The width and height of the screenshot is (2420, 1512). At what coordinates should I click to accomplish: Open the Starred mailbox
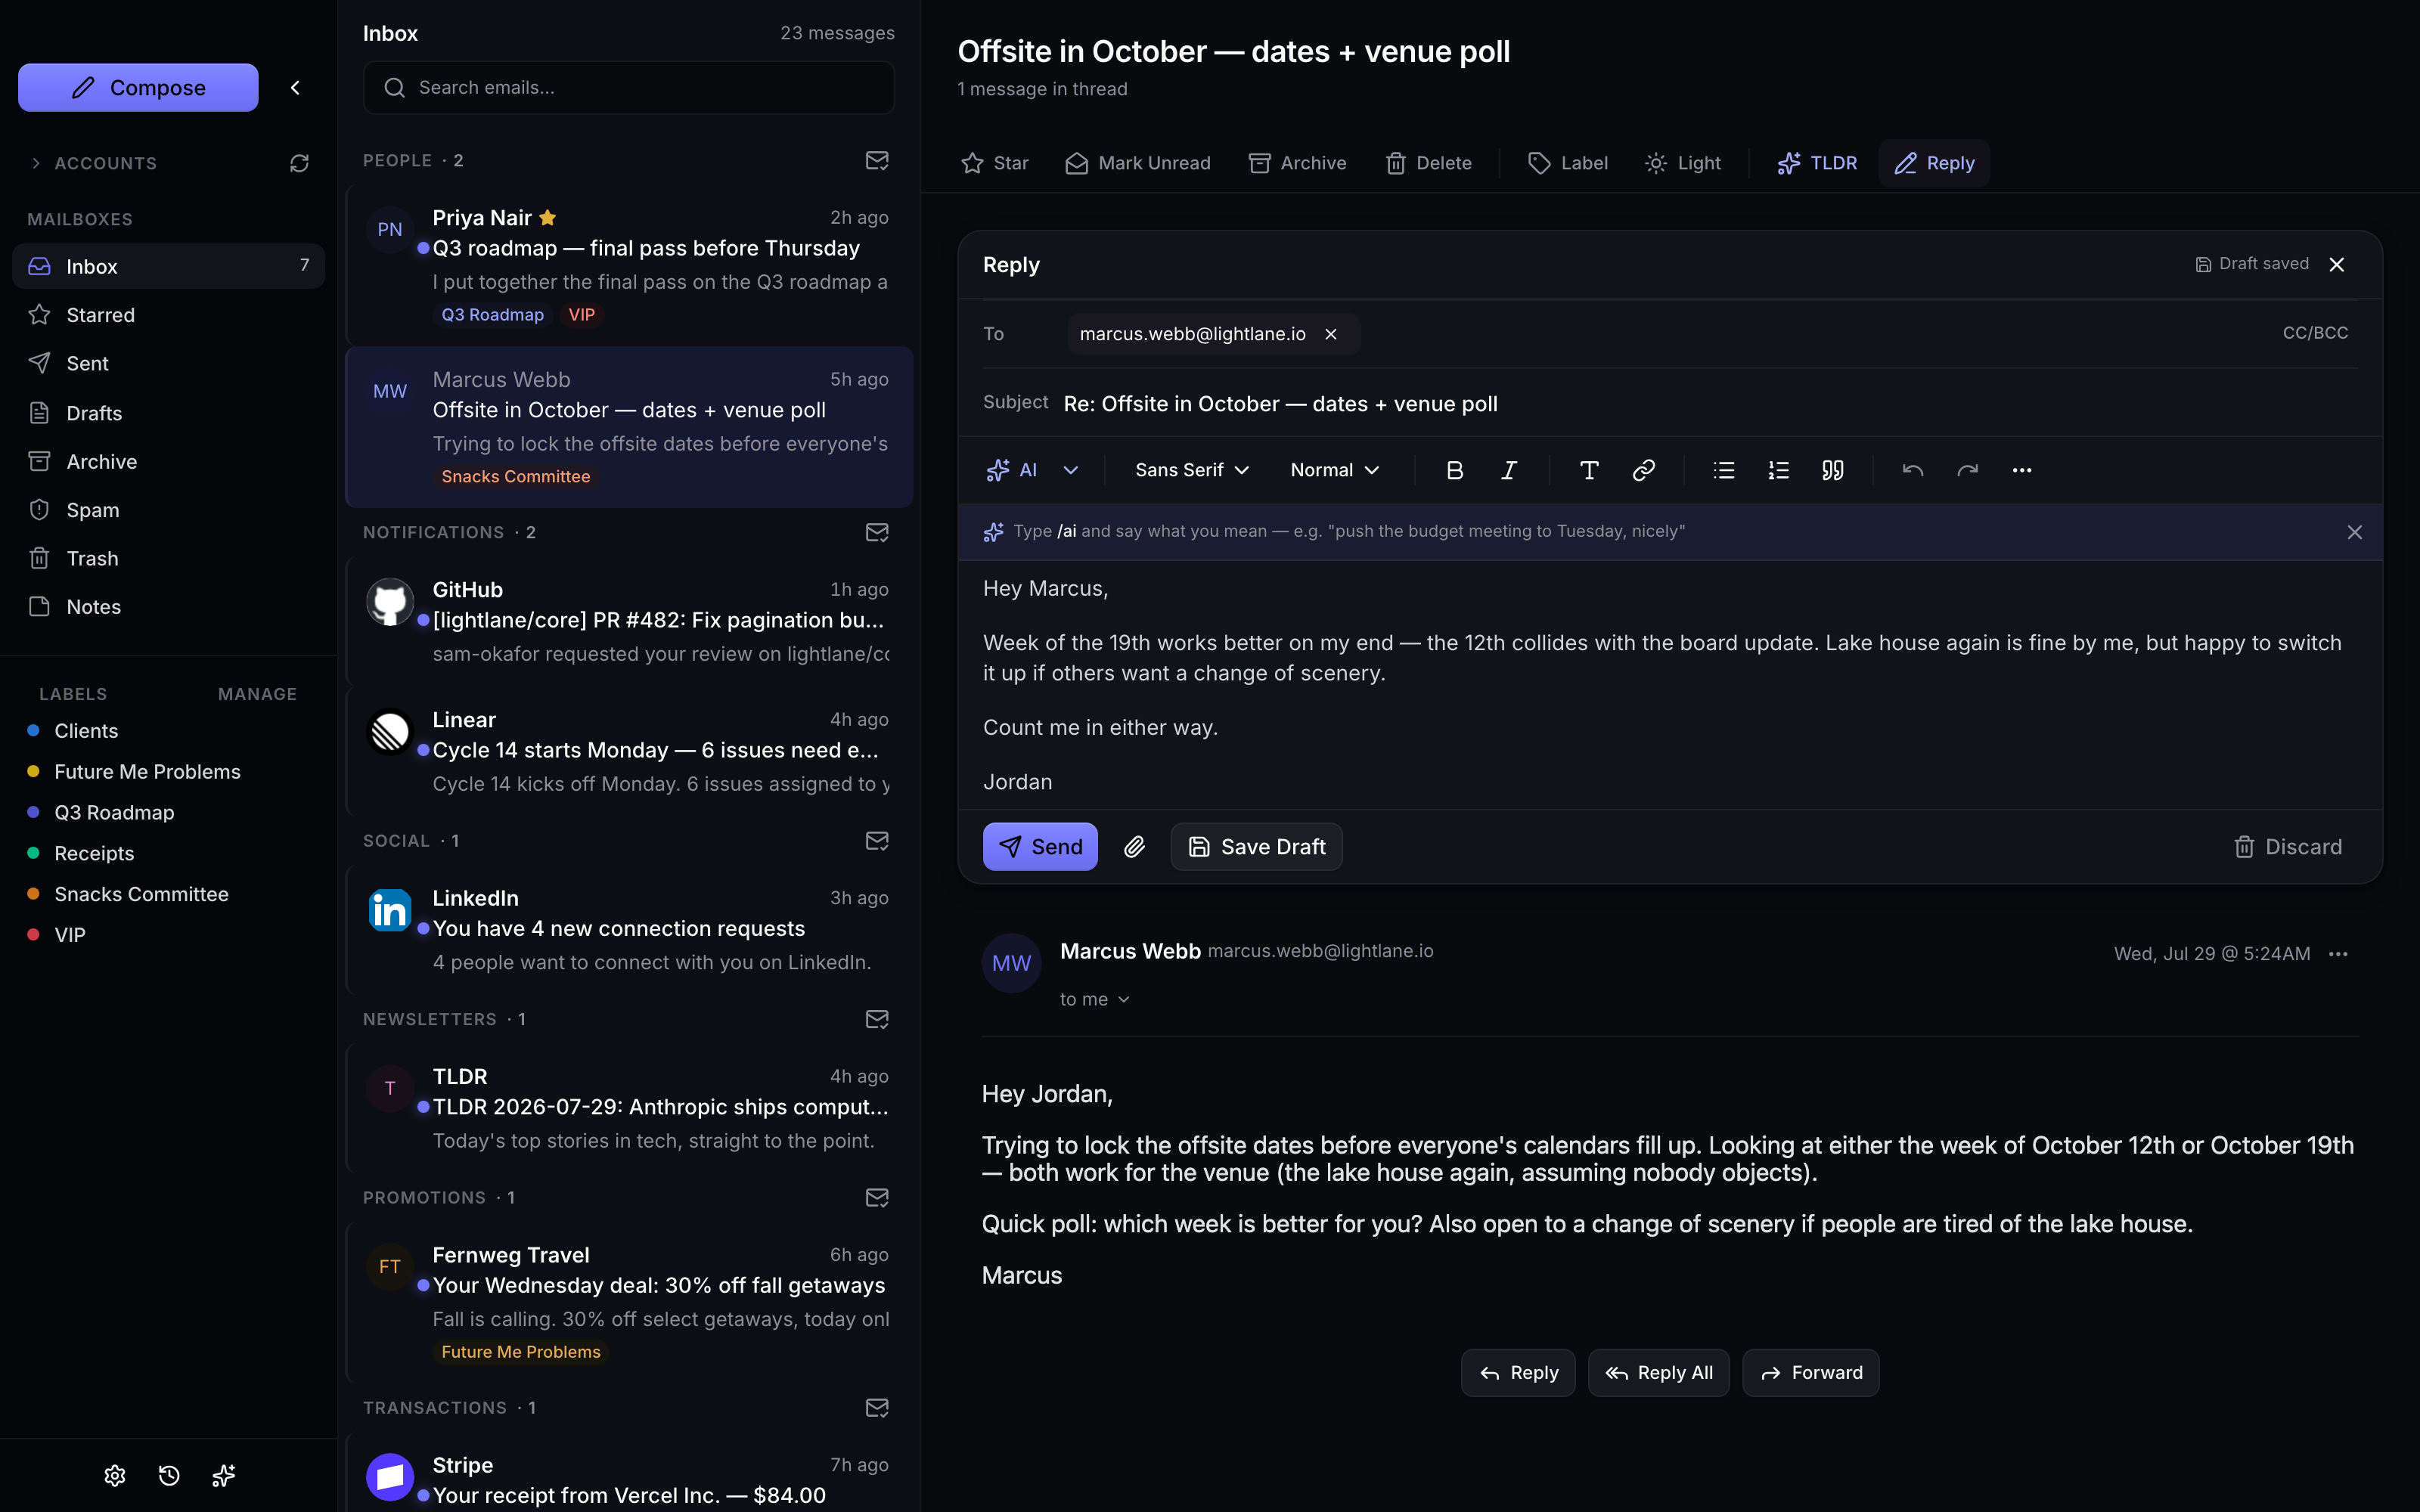168,315
